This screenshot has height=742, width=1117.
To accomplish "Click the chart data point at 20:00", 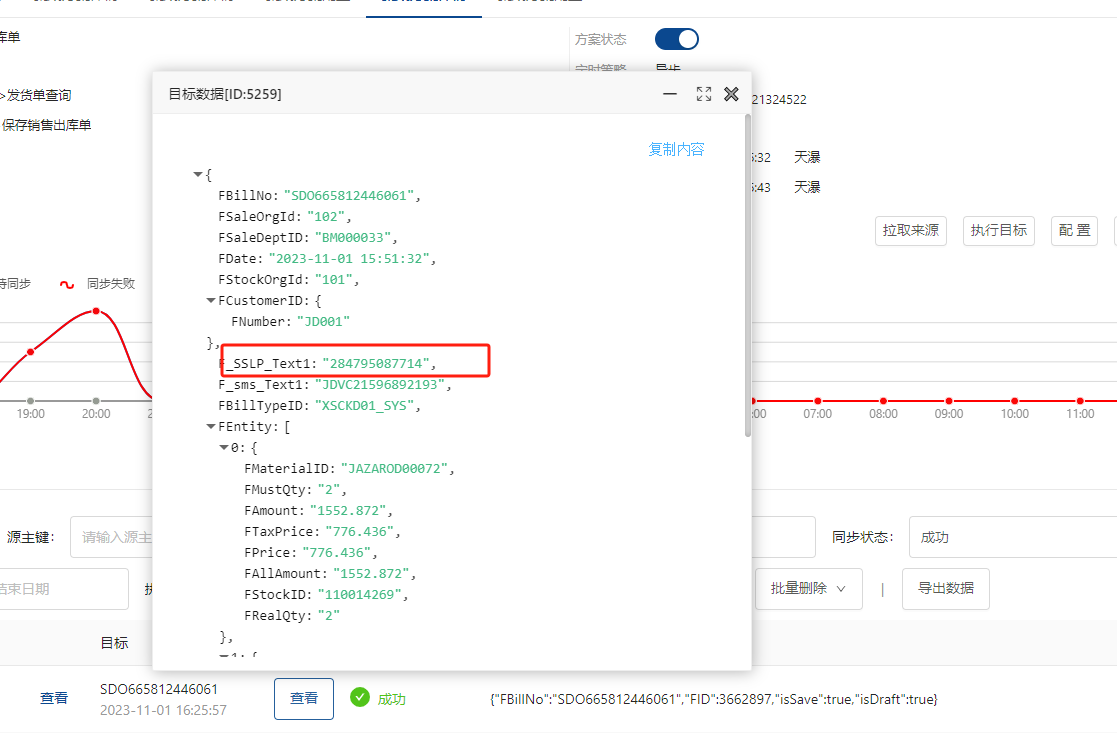I will tap(96, 311).
